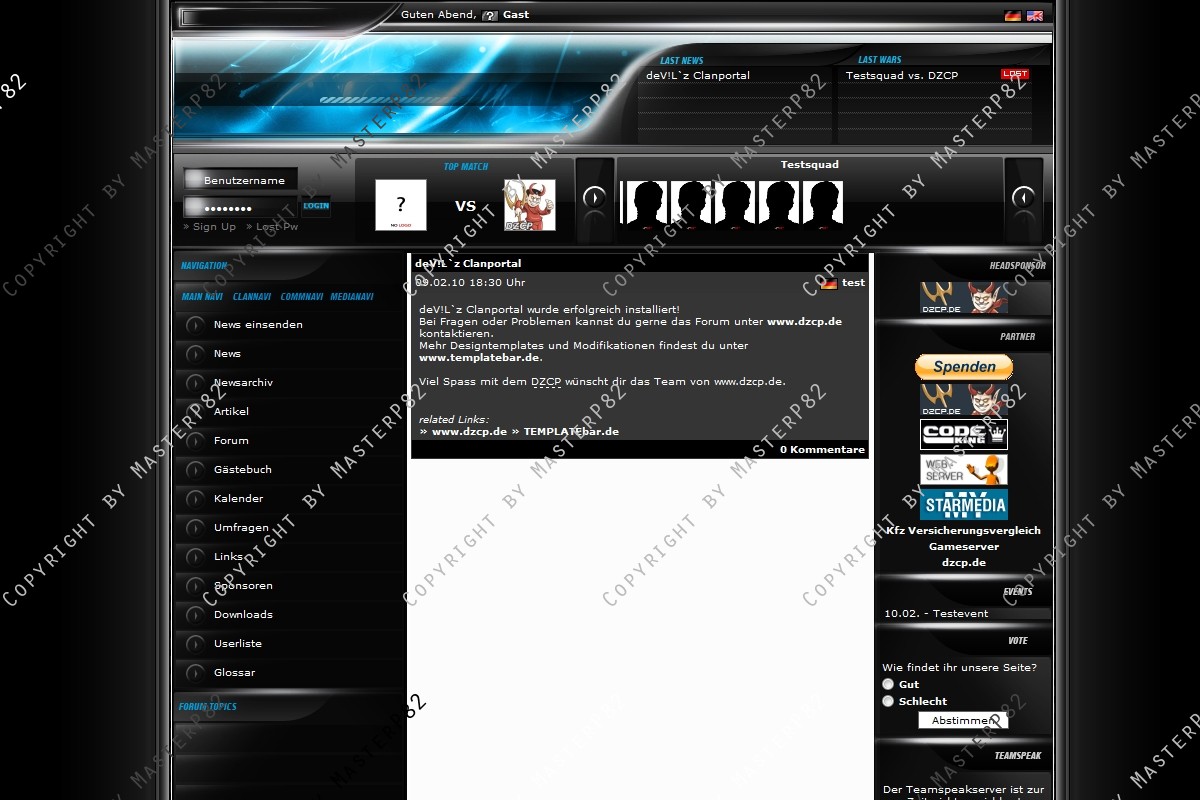Open the Starmedia partner banner
This screenshot has height=800, width=1200.
963,504
